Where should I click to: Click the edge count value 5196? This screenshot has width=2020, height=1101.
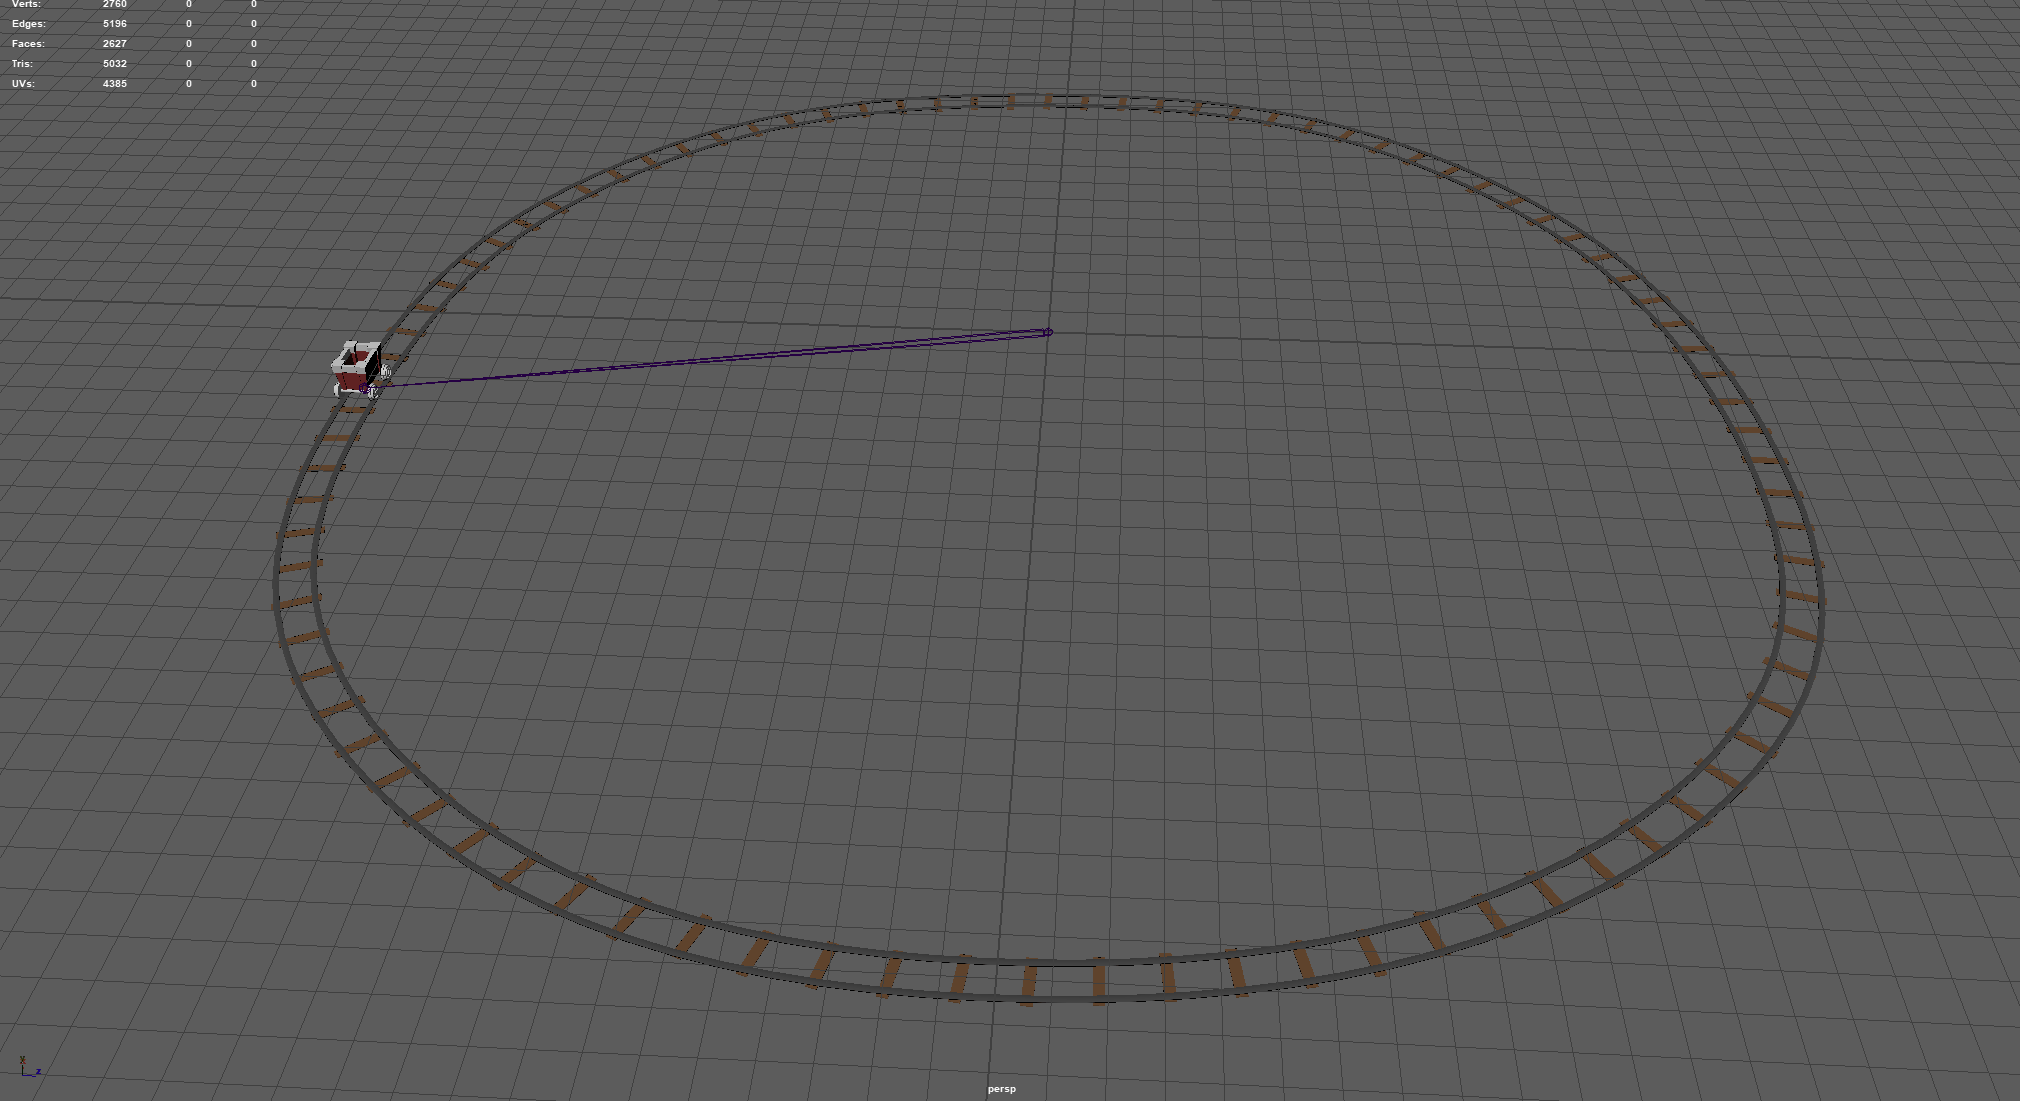pyautogui.click(x=114, y=24)
